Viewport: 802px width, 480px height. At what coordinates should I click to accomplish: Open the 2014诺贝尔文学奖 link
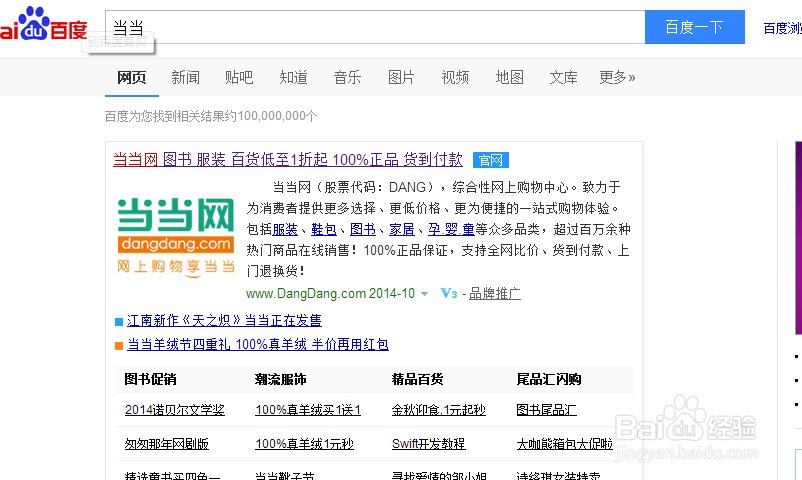[x=174, y=410]
